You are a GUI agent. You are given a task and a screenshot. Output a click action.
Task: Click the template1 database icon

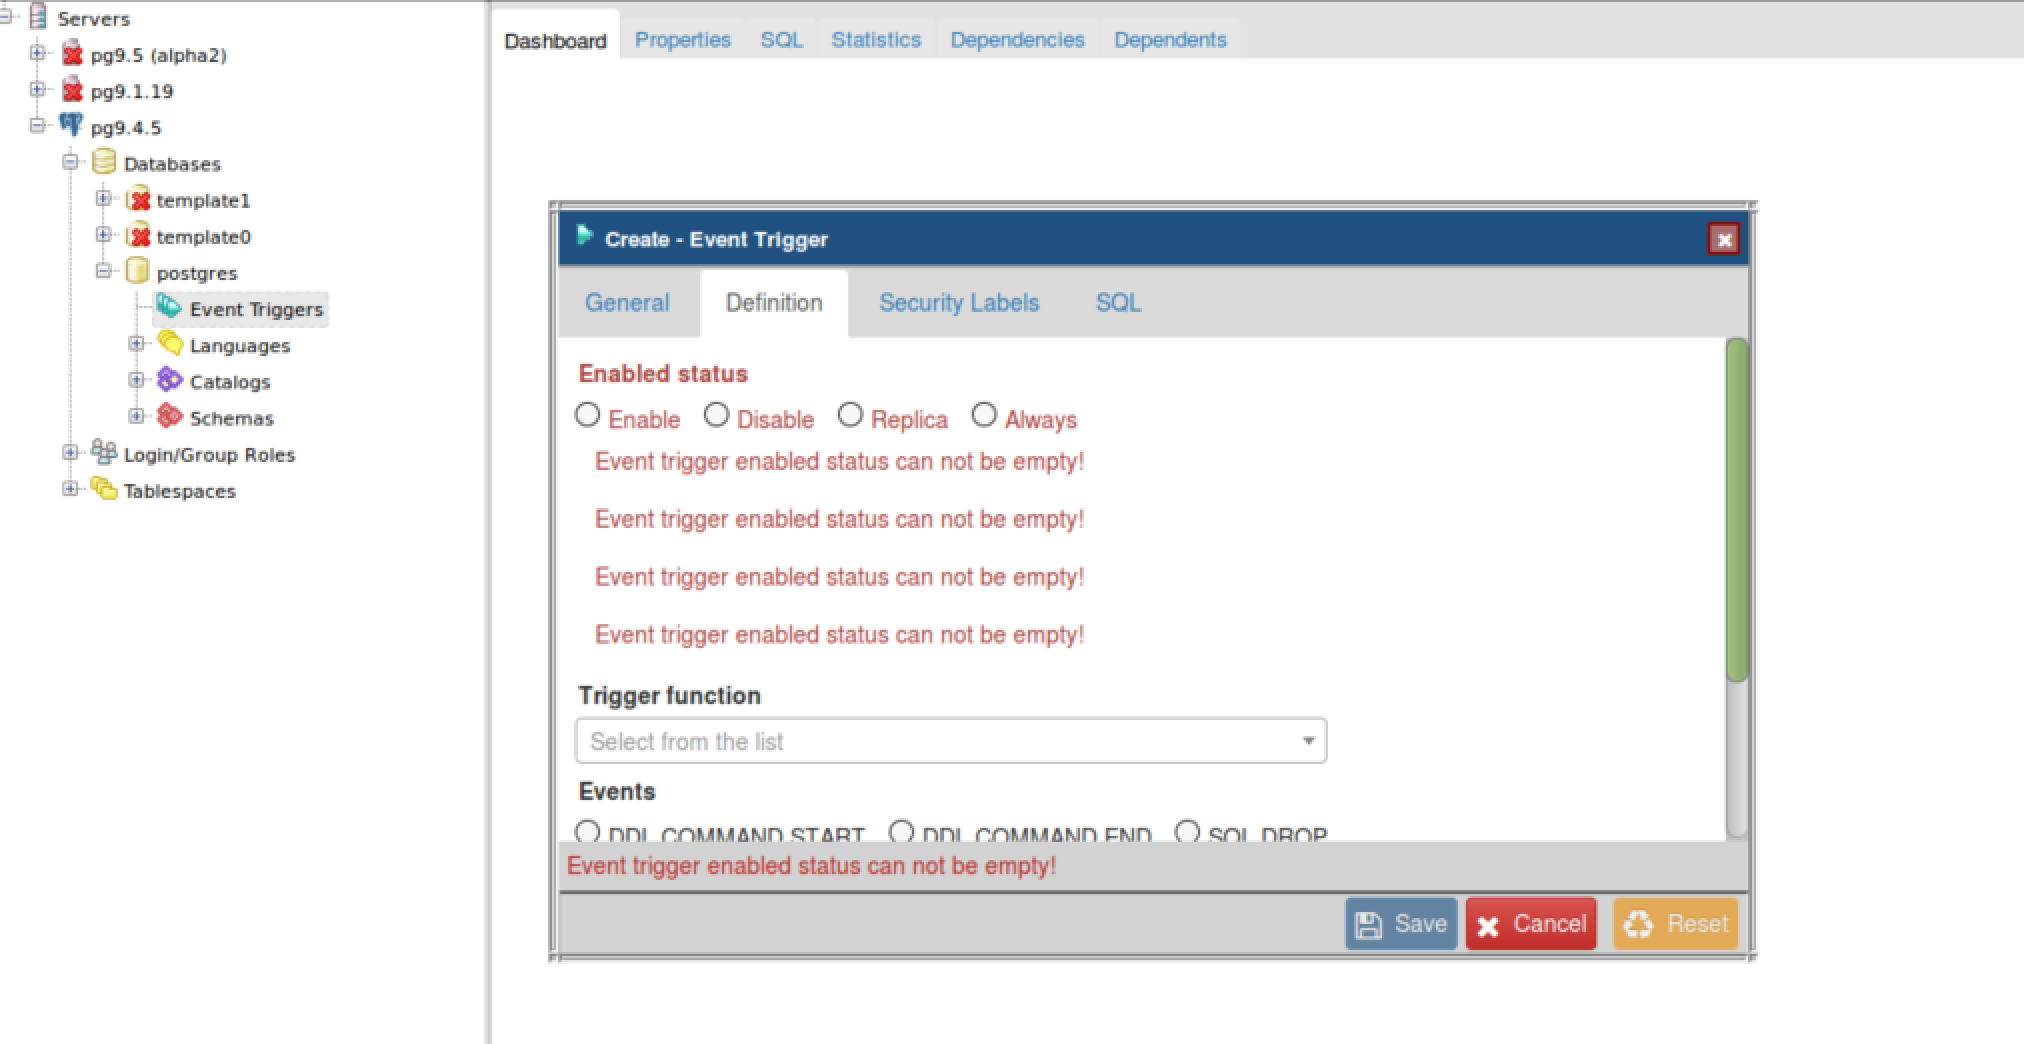coord(138,200)
